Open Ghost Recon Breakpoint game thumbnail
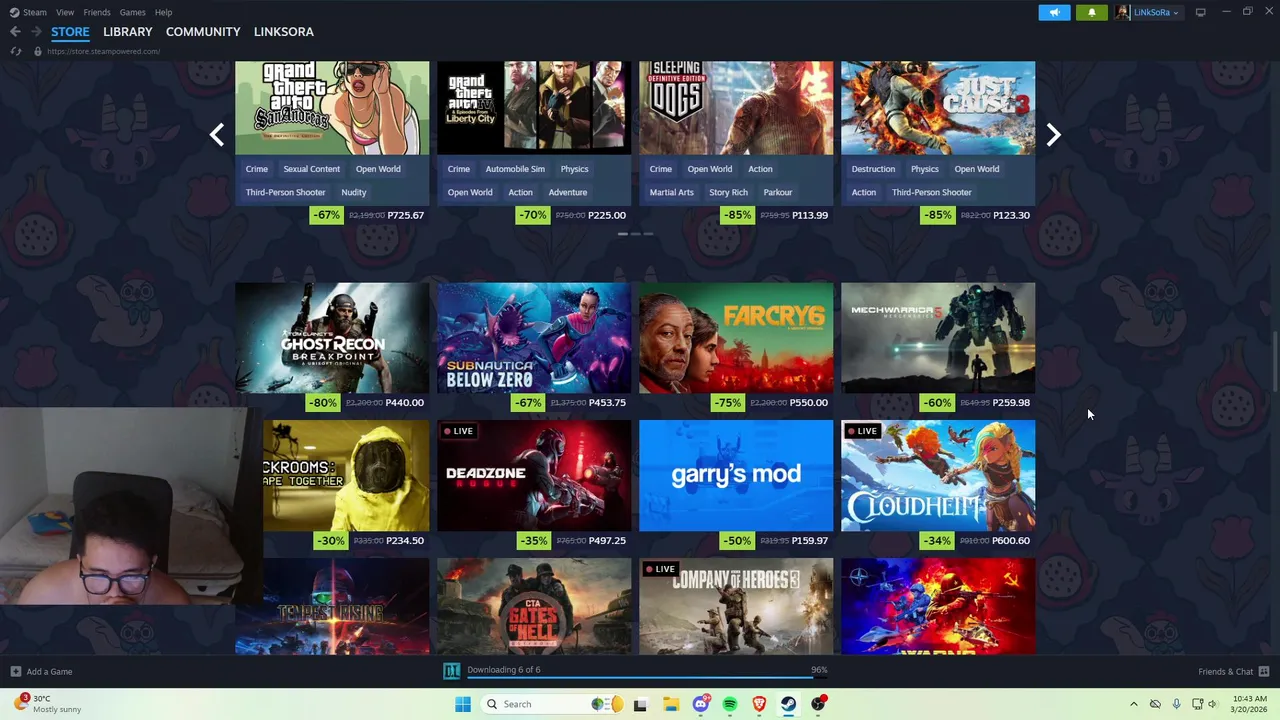This screenshot has width=1280, height=720. [x=332, y=337]
